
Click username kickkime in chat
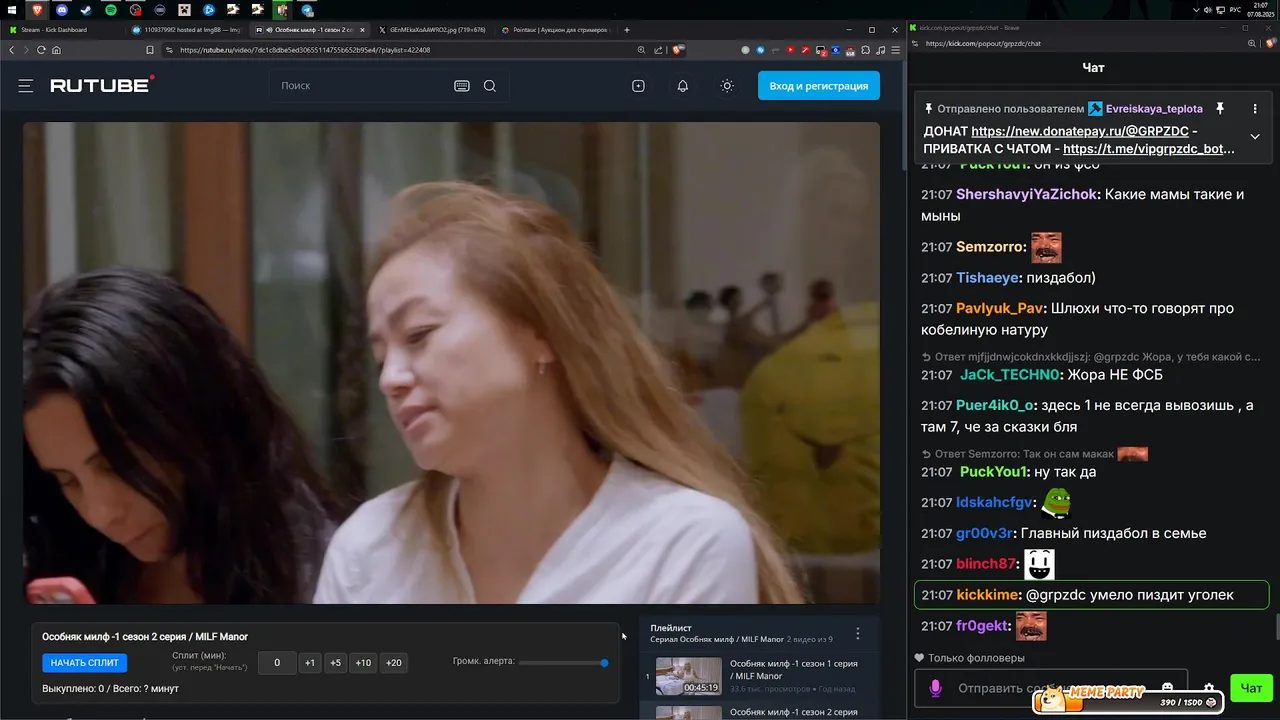988,594
